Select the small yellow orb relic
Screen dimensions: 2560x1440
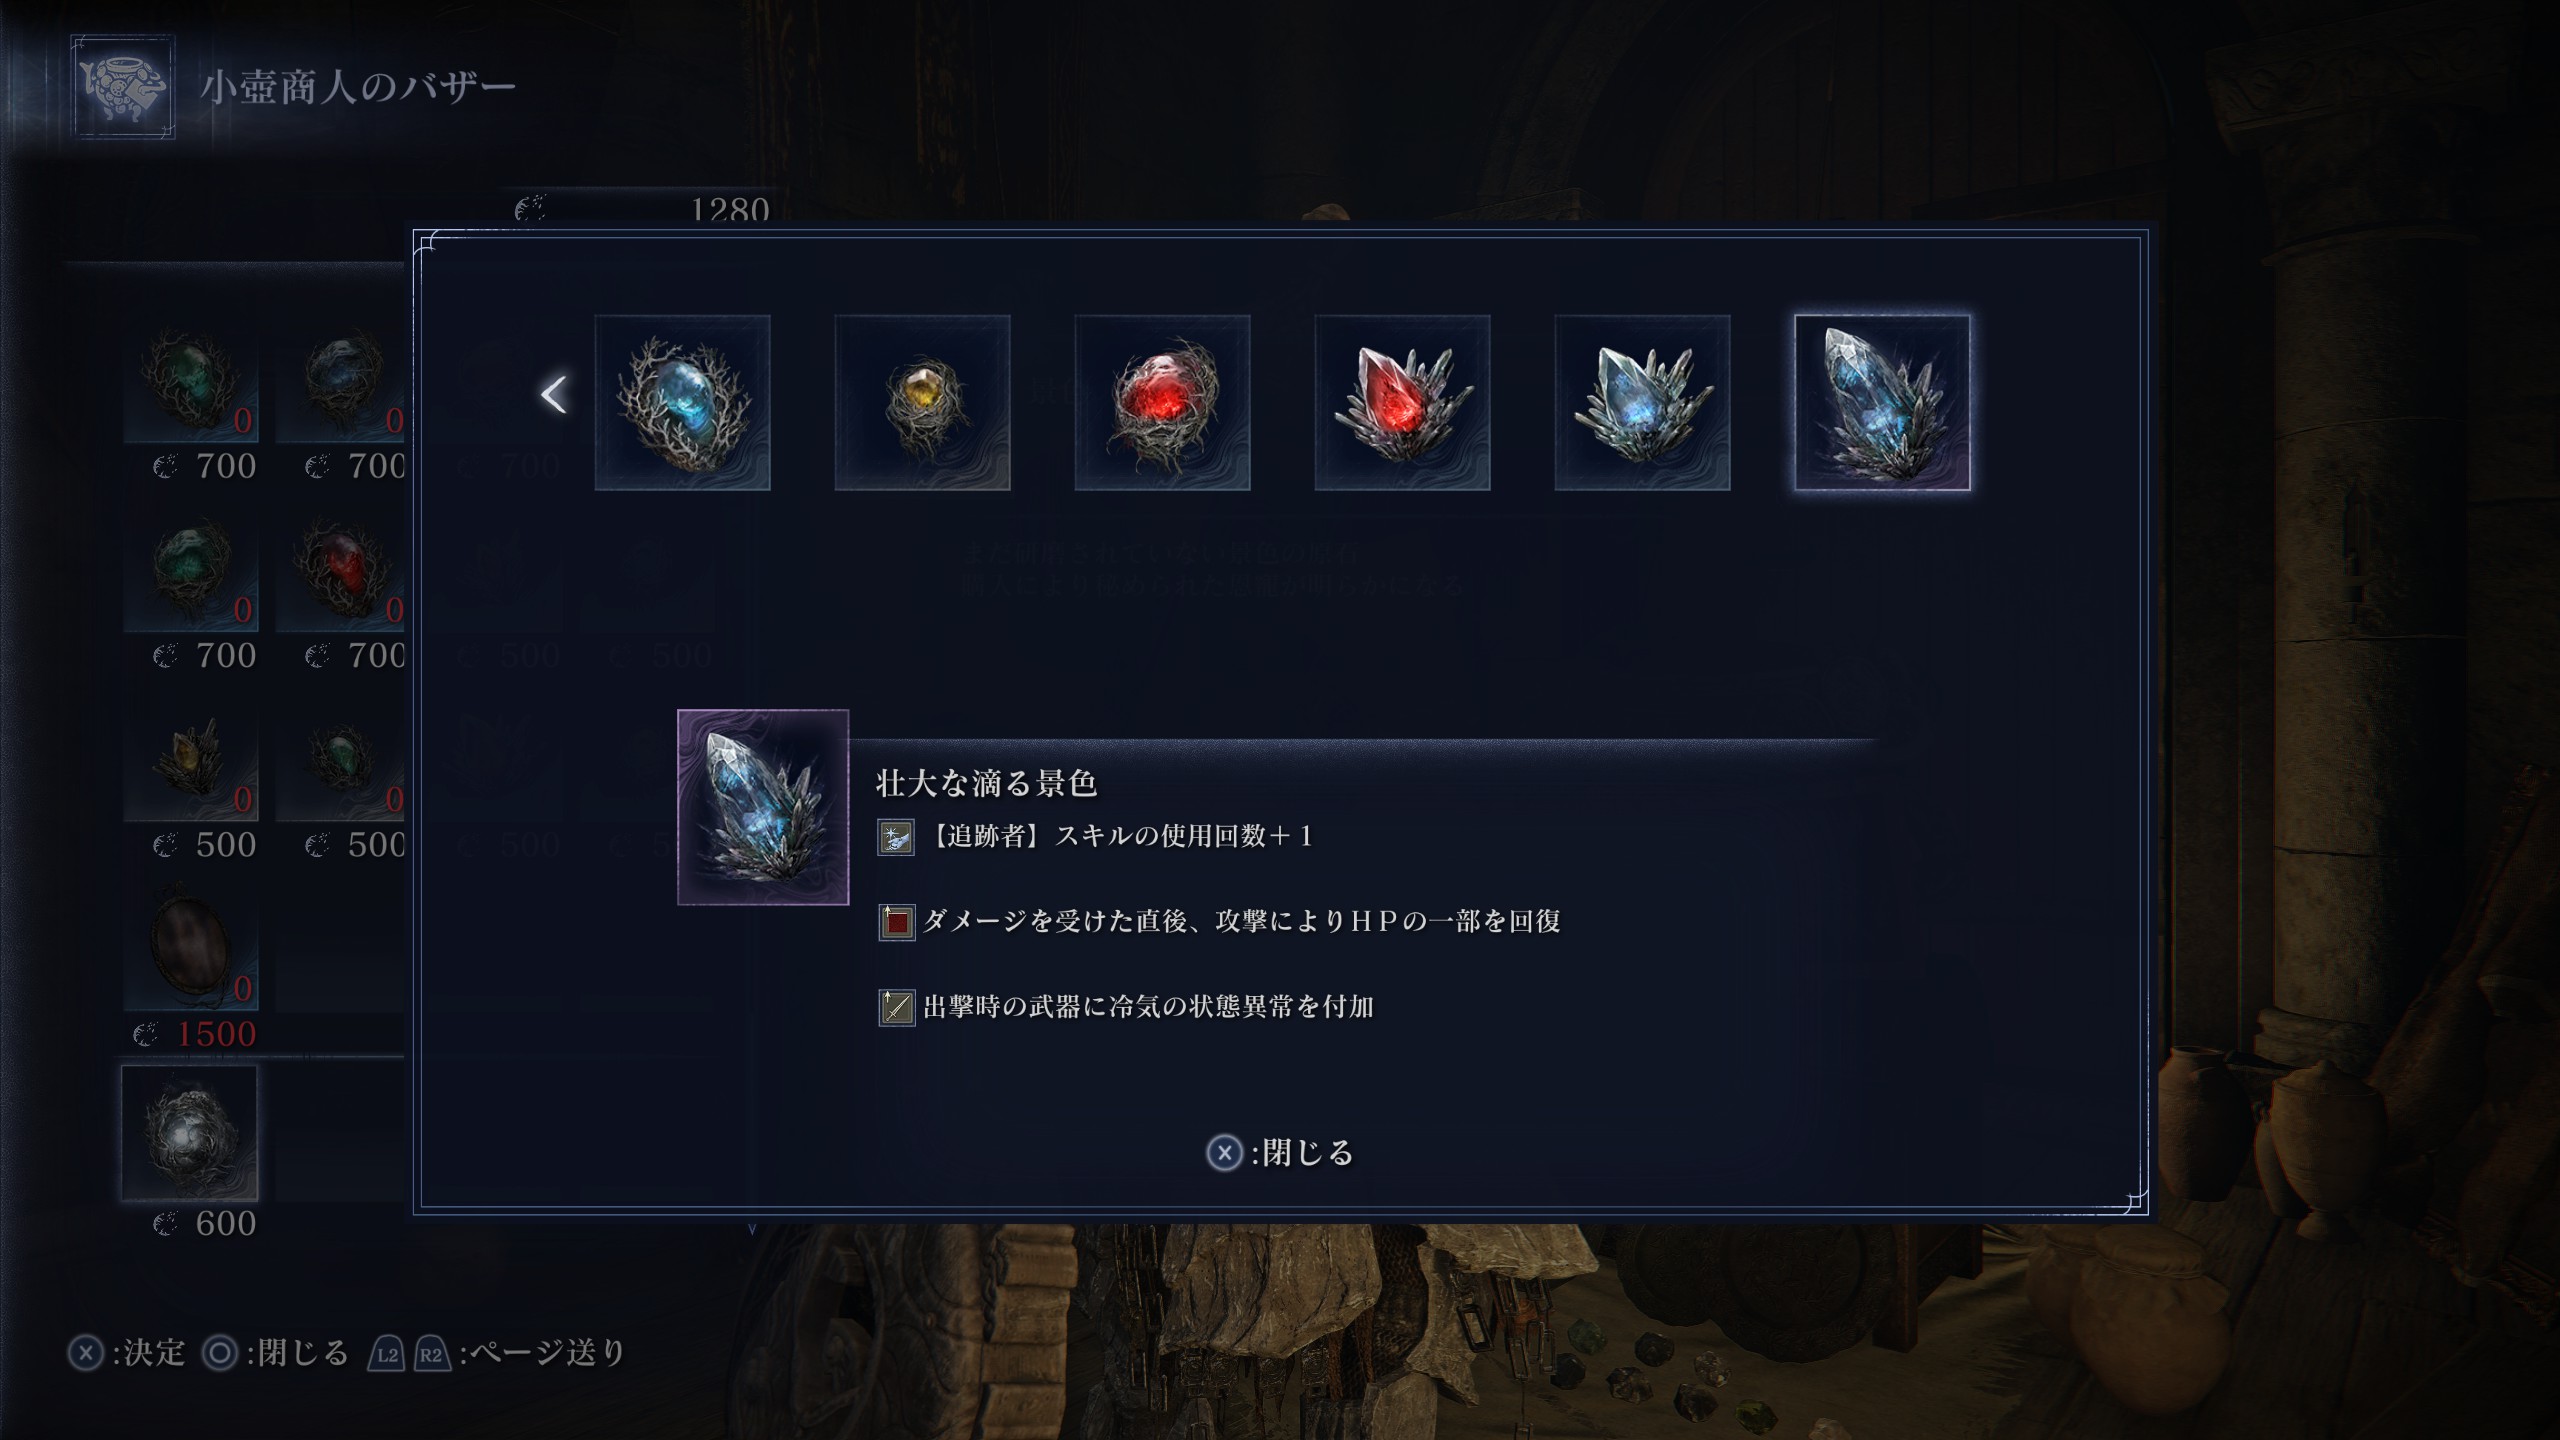(922, 402)
